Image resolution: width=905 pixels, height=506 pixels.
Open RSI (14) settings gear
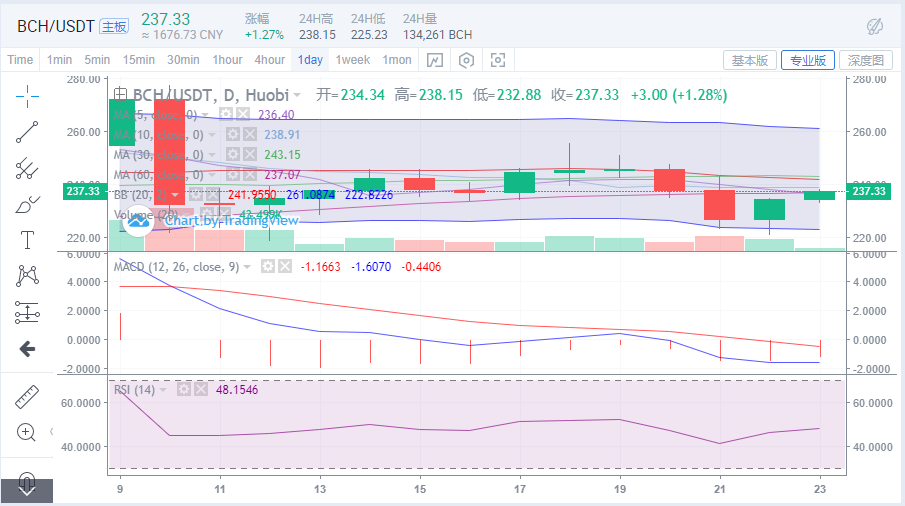pyautogui.click(x=184, y=389)
